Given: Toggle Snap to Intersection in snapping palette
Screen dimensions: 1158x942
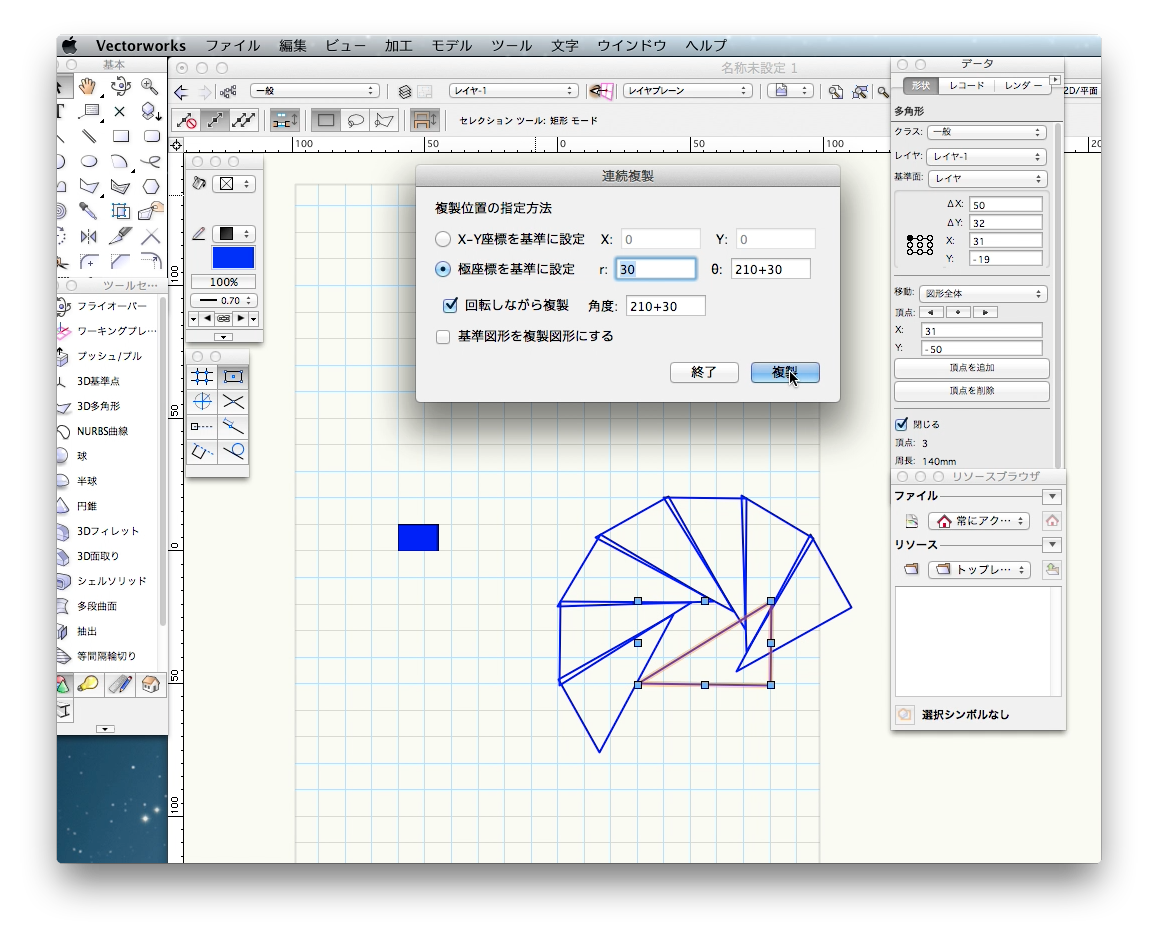Looking at the screenshot, I should coord(233,402).
